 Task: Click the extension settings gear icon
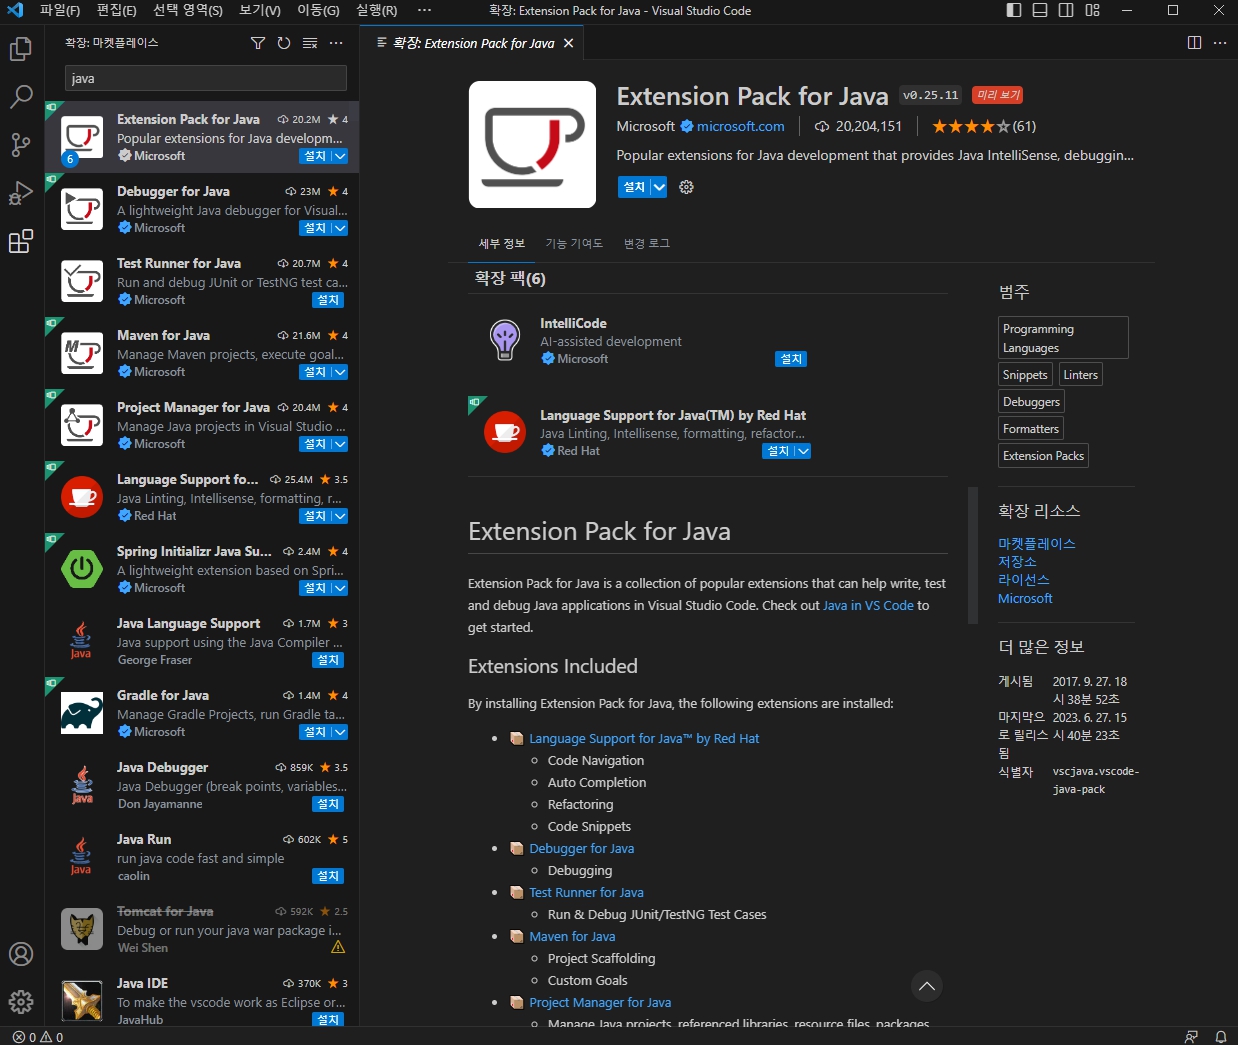point(686,187)
